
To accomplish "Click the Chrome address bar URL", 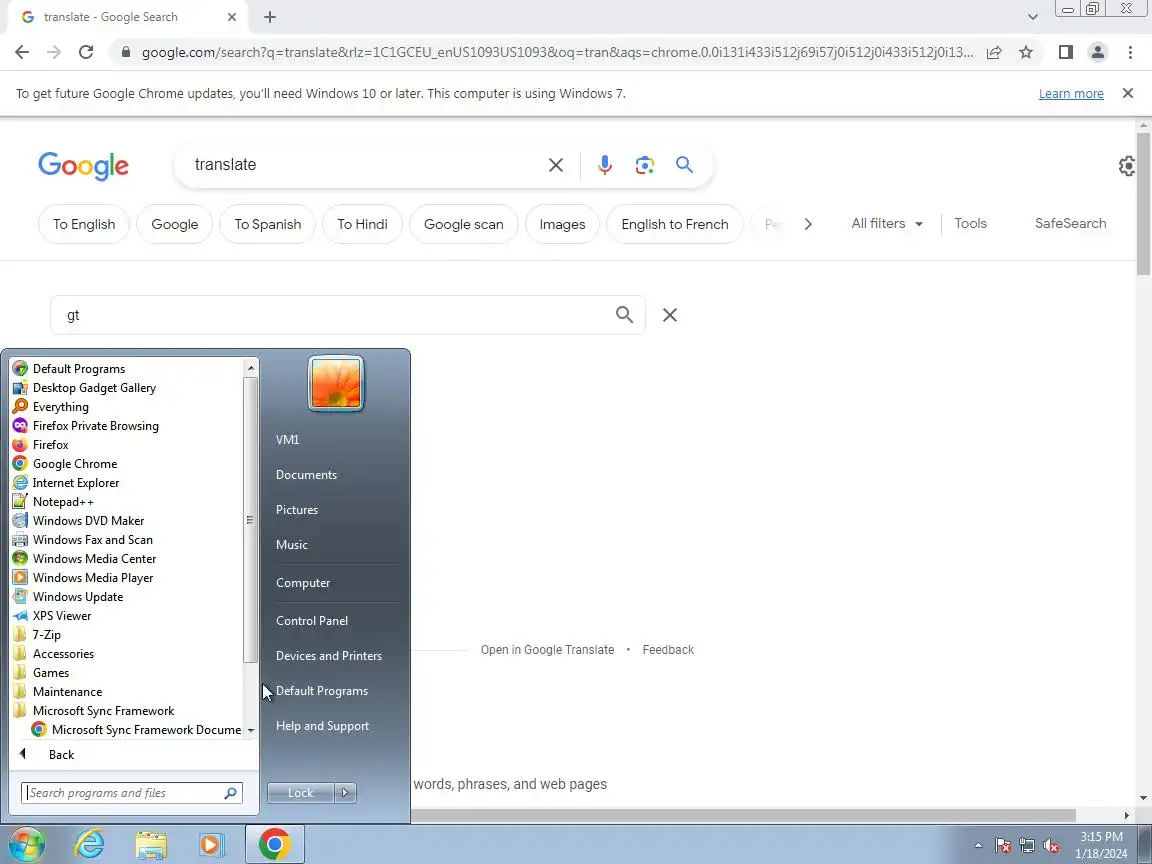I will click(557, 52).
